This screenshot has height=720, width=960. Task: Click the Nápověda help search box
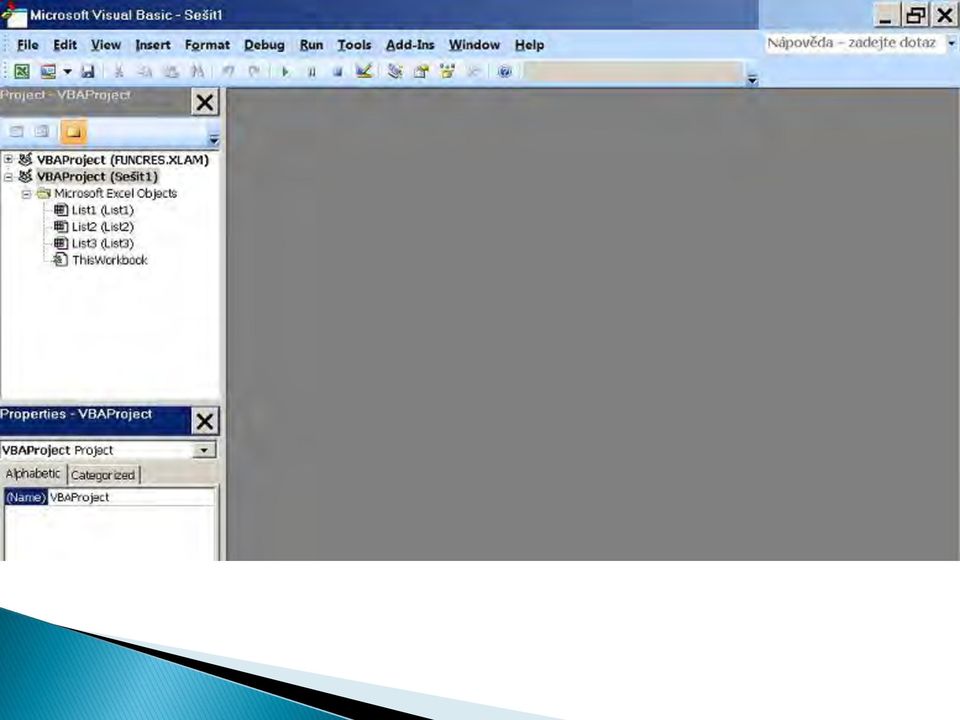[x=854, y=43]
